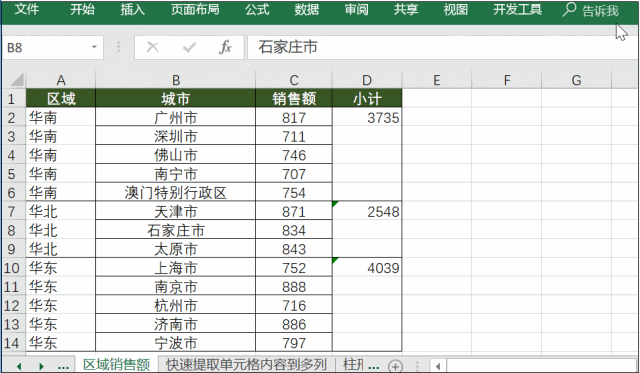Open the 文件 menu
This screenshot has width=640, height=373.
(27, 9)
